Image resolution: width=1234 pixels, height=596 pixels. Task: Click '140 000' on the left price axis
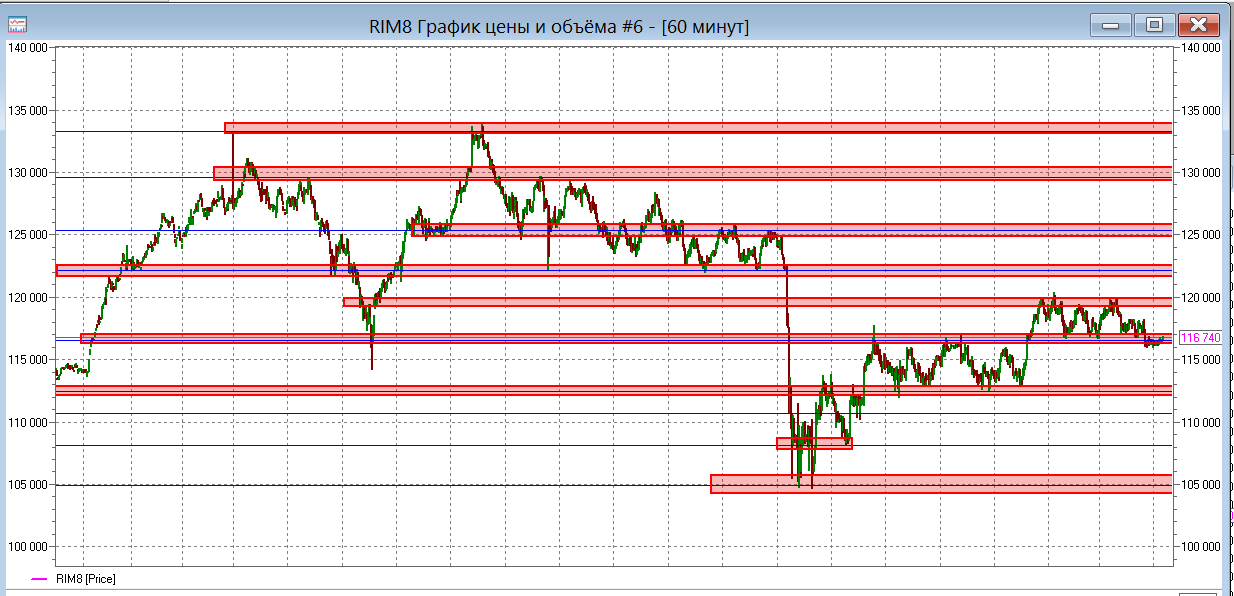[x=28, y=47]
